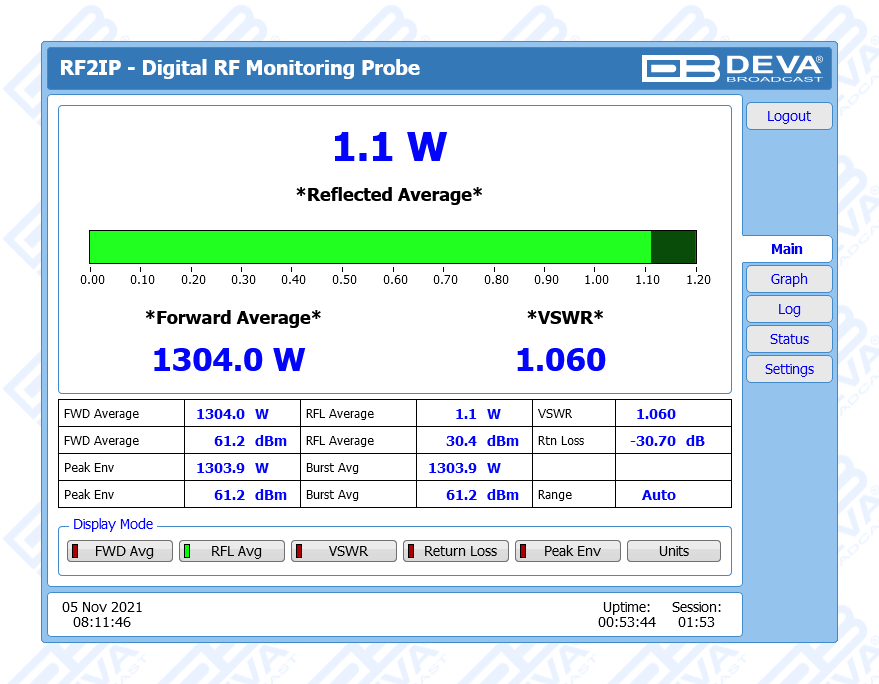Viewport: 879px width, 684px height.
Task: Enable the FWD Avg display mode
Action: 113,551
